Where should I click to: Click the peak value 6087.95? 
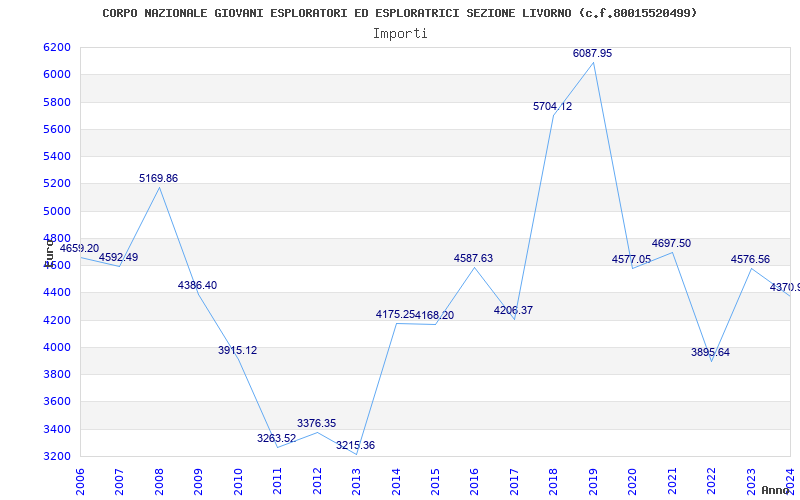tap(592, 54)
